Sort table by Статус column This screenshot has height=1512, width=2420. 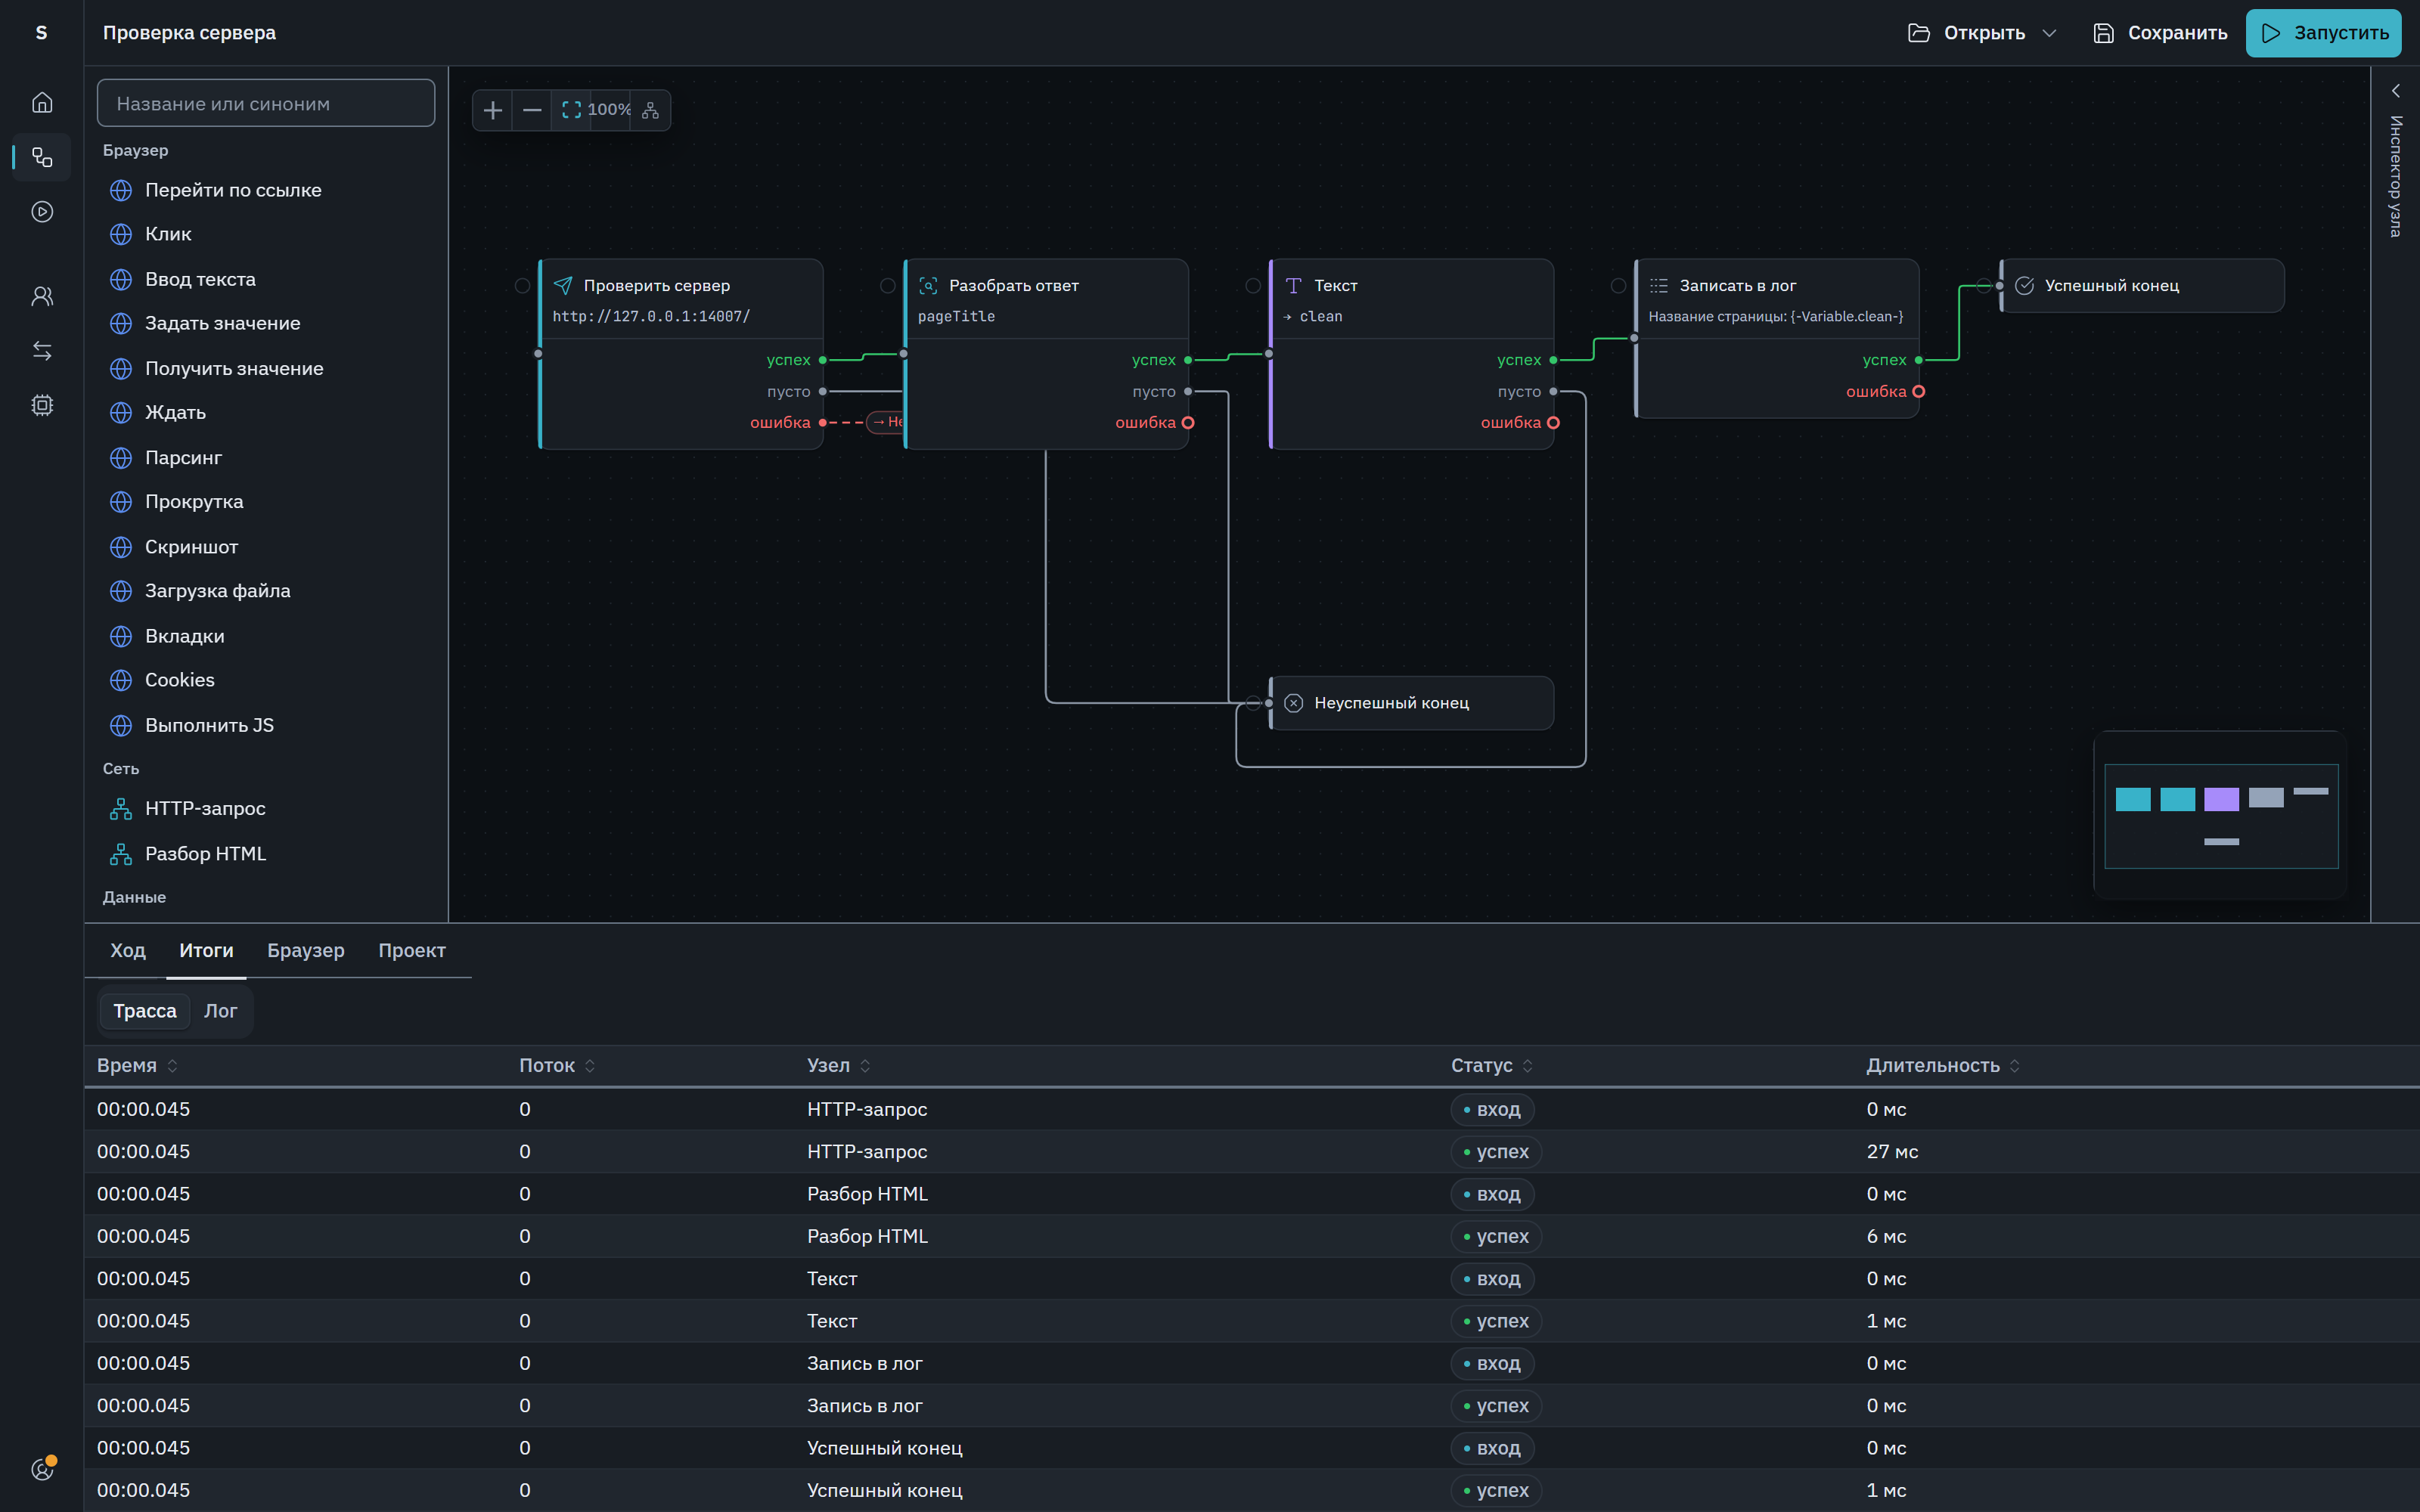pos(1492,1066)
